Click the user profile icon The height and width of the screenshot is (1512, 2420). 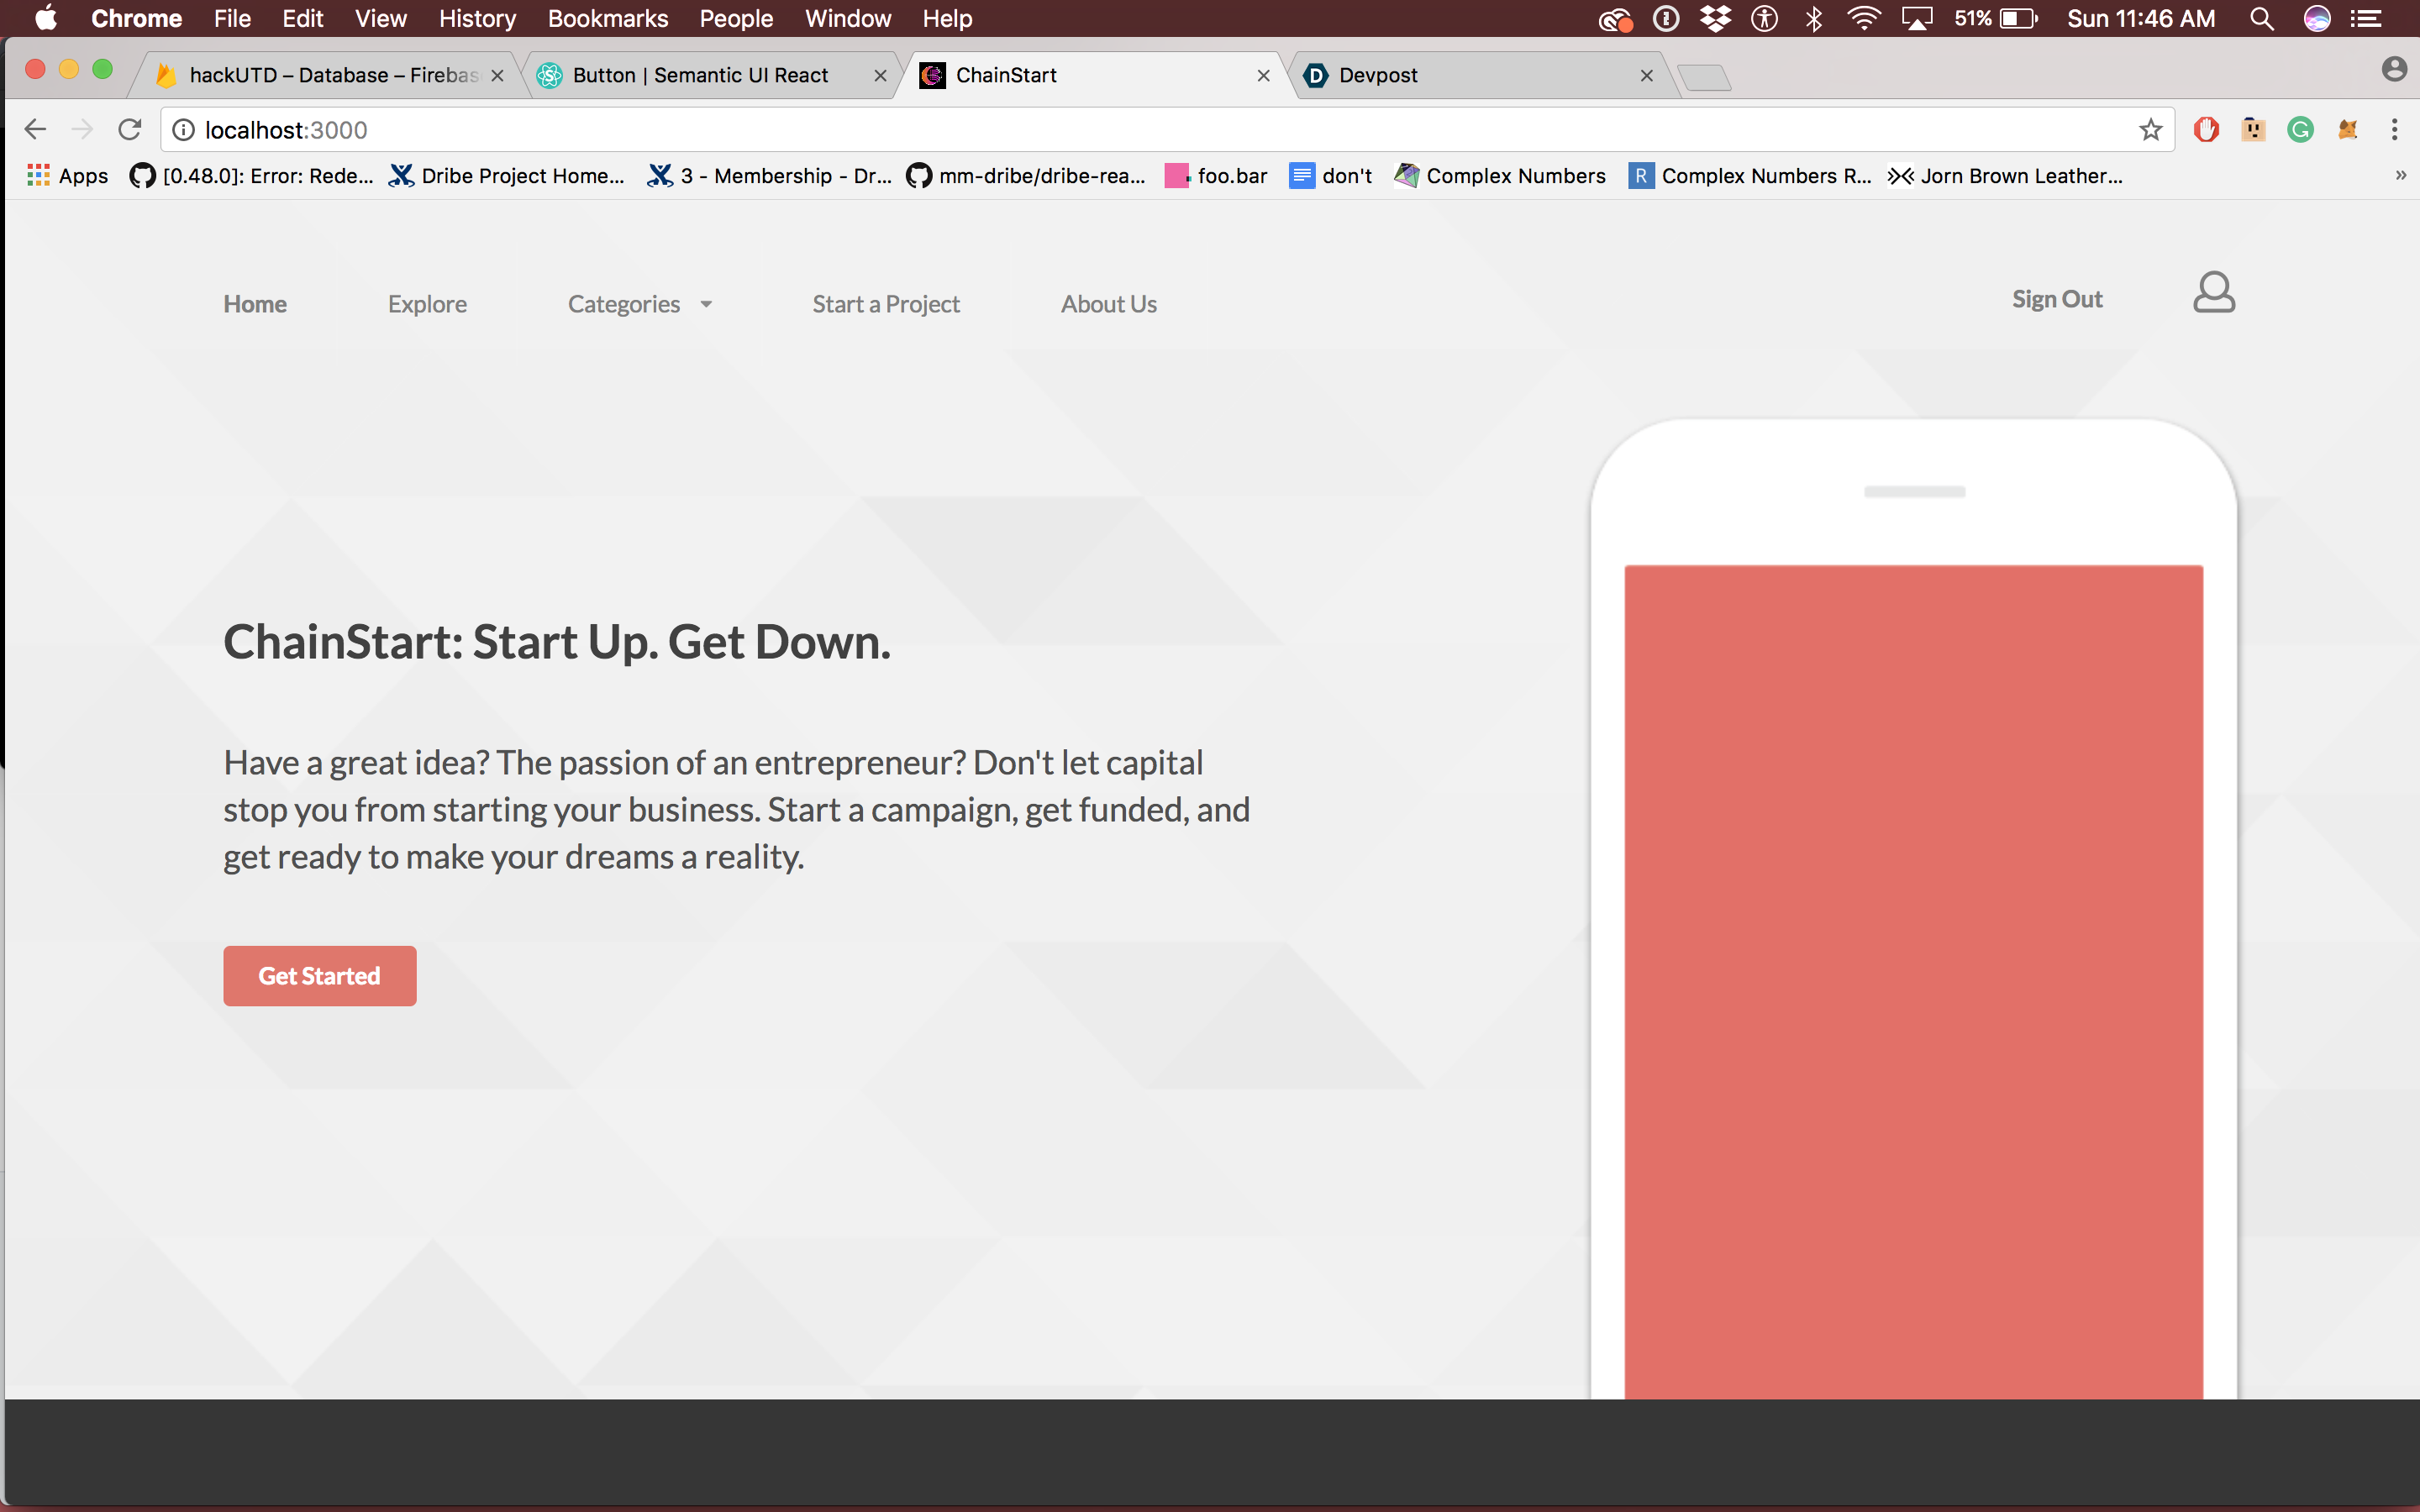[2213, 293]
